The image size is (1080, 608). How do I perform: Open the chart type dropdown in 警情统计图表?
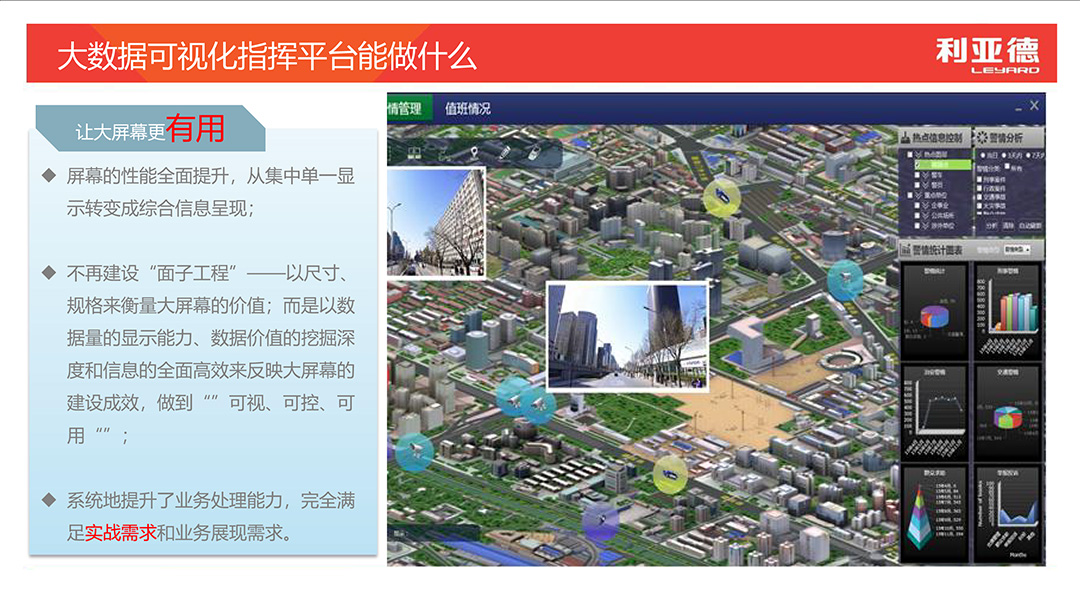(1016, 249)
